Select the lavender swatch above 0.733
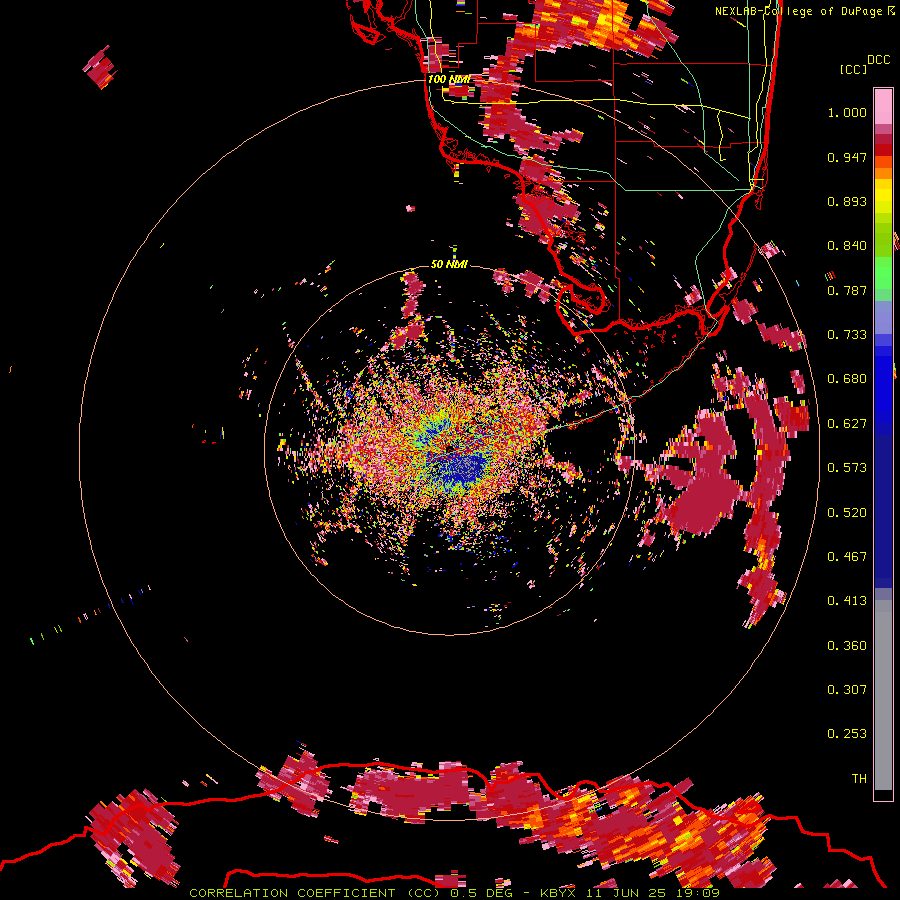The image size is (900, 900). click(x=883, y=317)
